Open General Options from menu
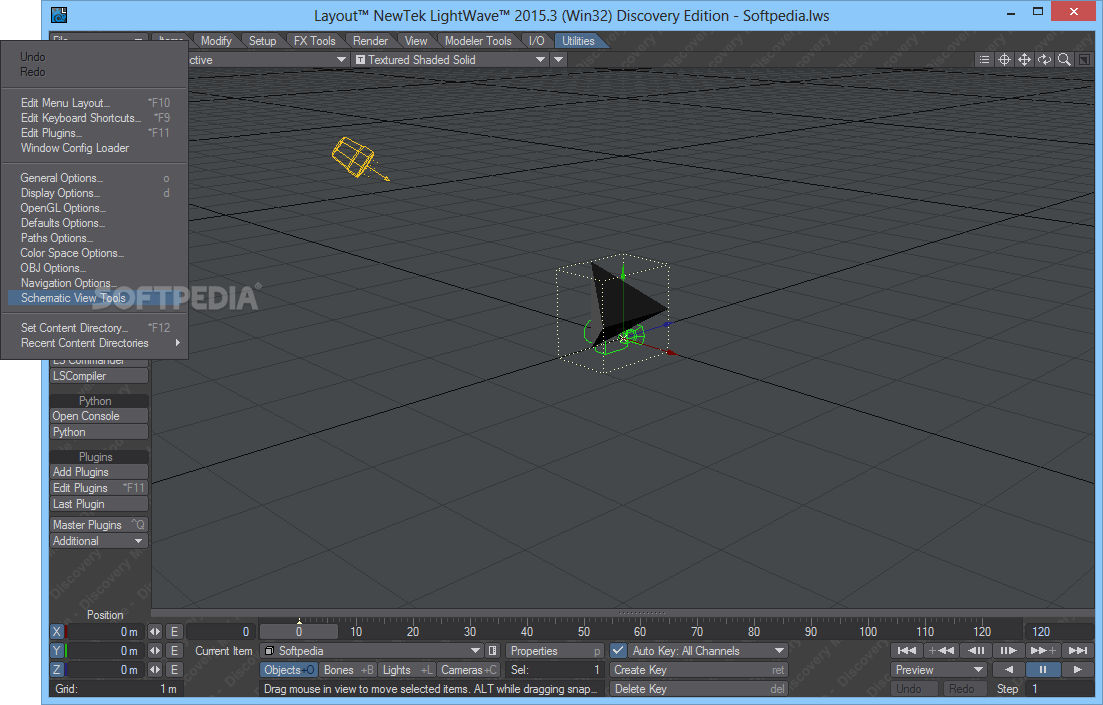This screenshot has height=705, width=1103. click(x=94, y=178)
